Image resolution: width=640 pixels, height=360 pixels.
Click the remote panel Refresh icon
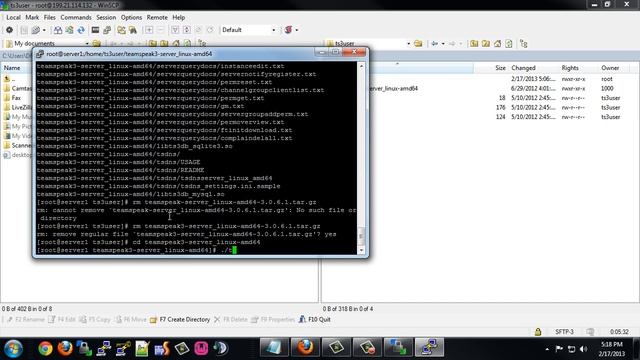(509, 43)
